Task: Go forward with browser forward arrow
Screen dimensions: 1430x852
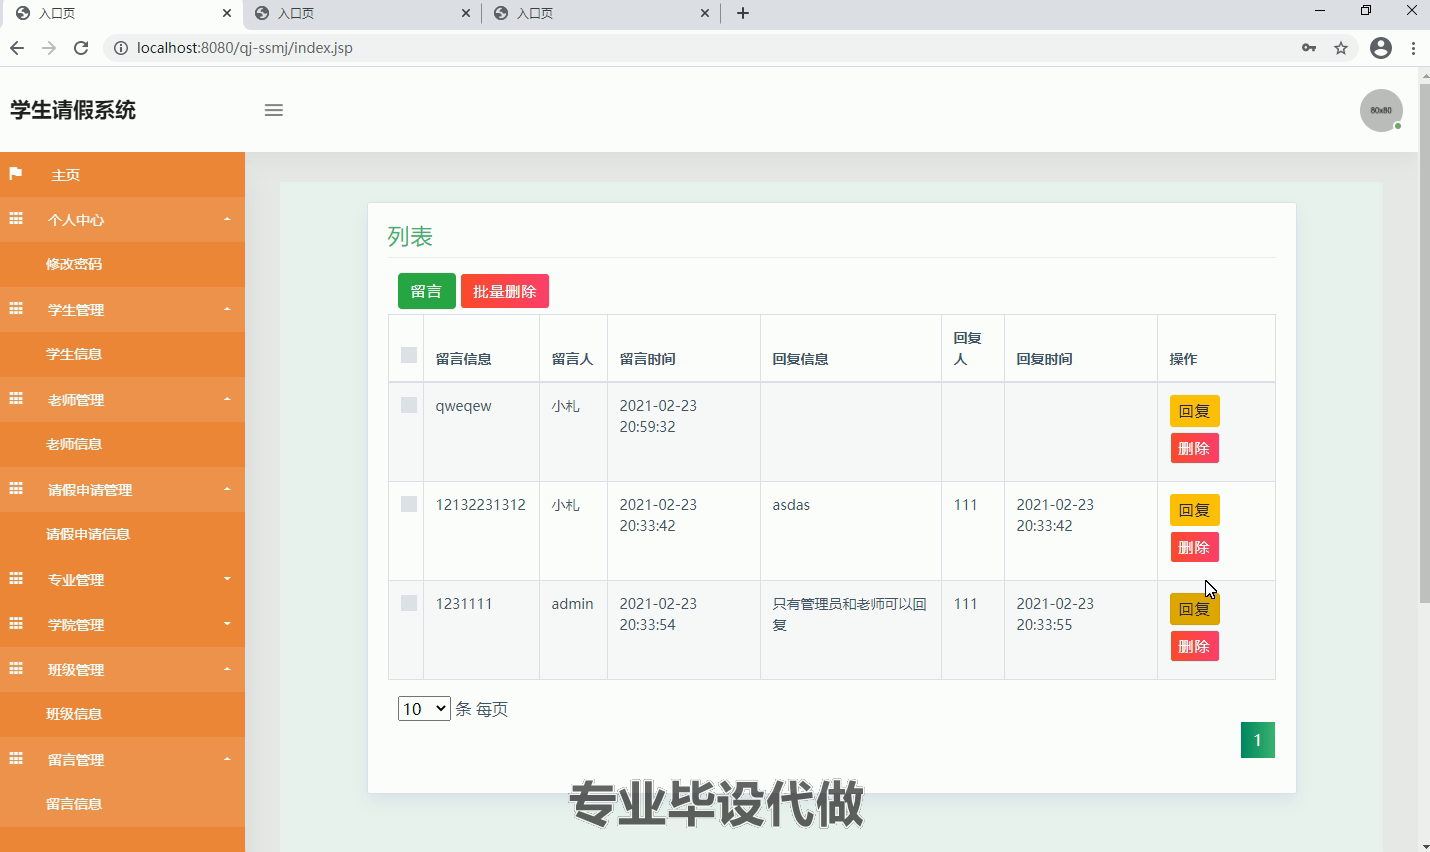Action: 49,48
